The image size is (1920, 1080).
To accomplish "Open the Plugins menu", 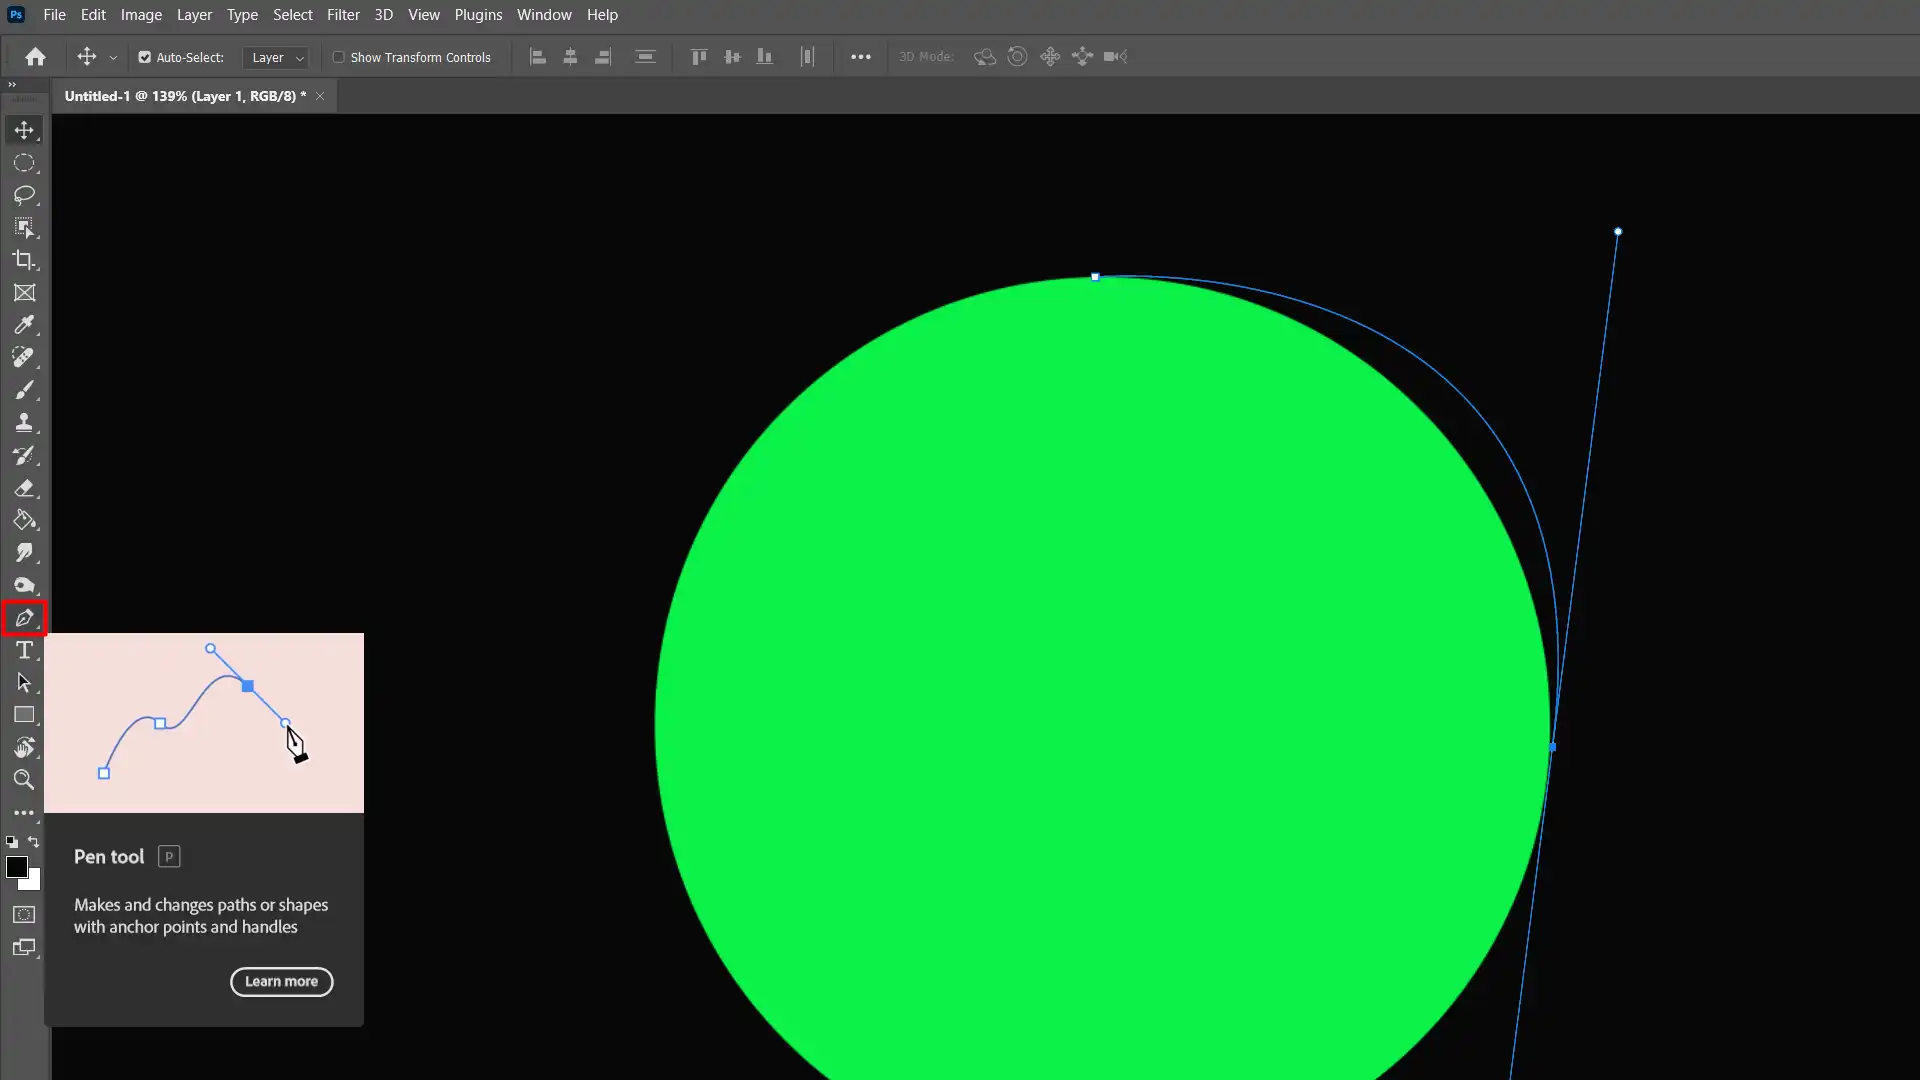I will (478, 15).
